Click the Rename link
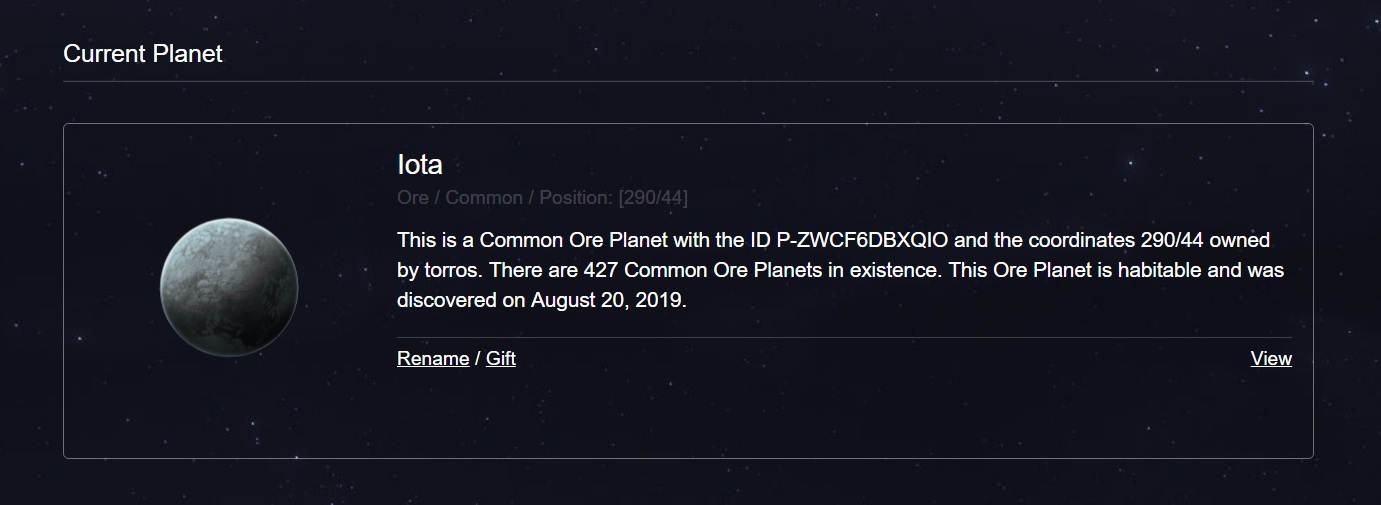Viewport: 1381px width, 505px height. point(432,359)
